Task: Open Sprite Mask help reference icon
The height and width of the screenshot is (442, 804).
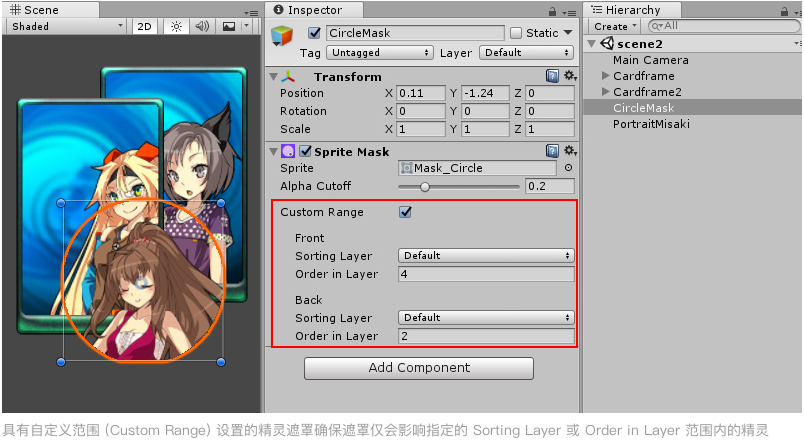Action: [552, 151]
